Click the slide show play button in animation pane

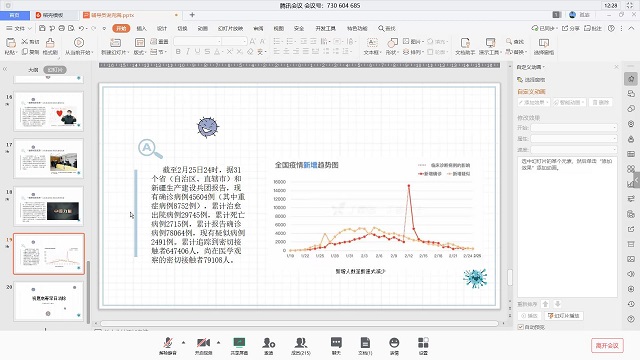coord(564,316)
